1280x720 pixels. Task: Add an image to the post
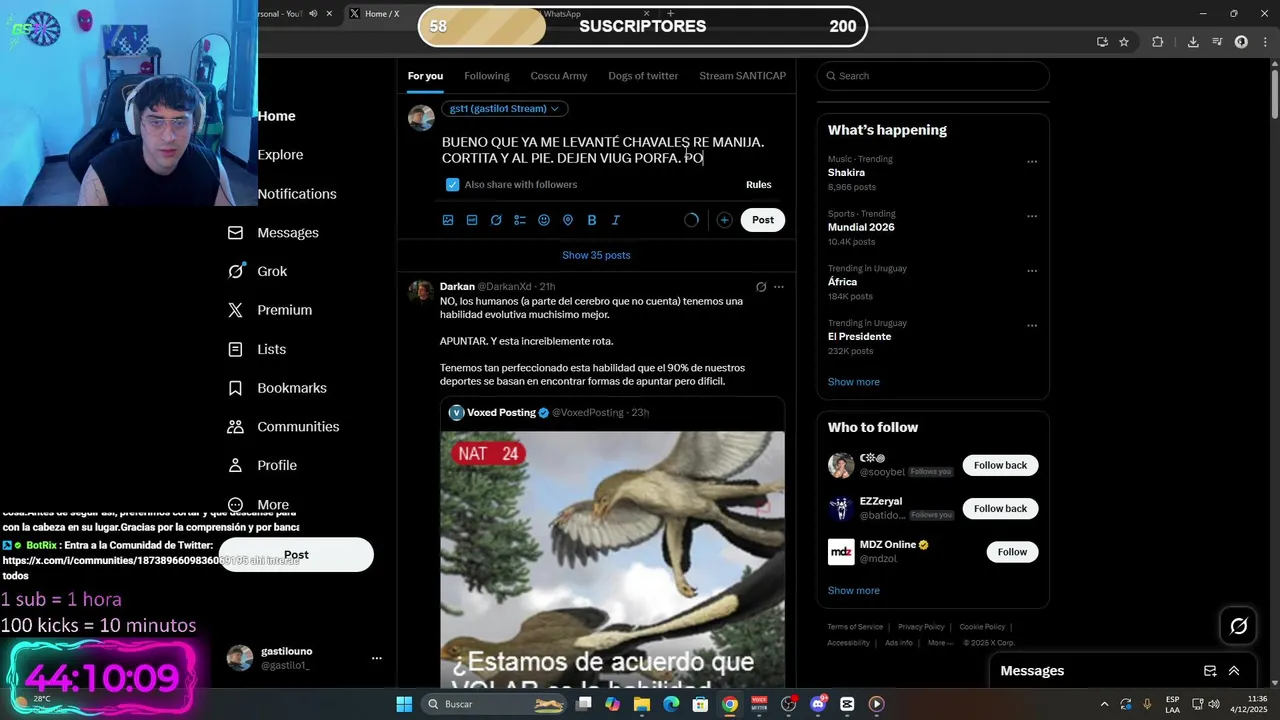click(x=448, y=220)
